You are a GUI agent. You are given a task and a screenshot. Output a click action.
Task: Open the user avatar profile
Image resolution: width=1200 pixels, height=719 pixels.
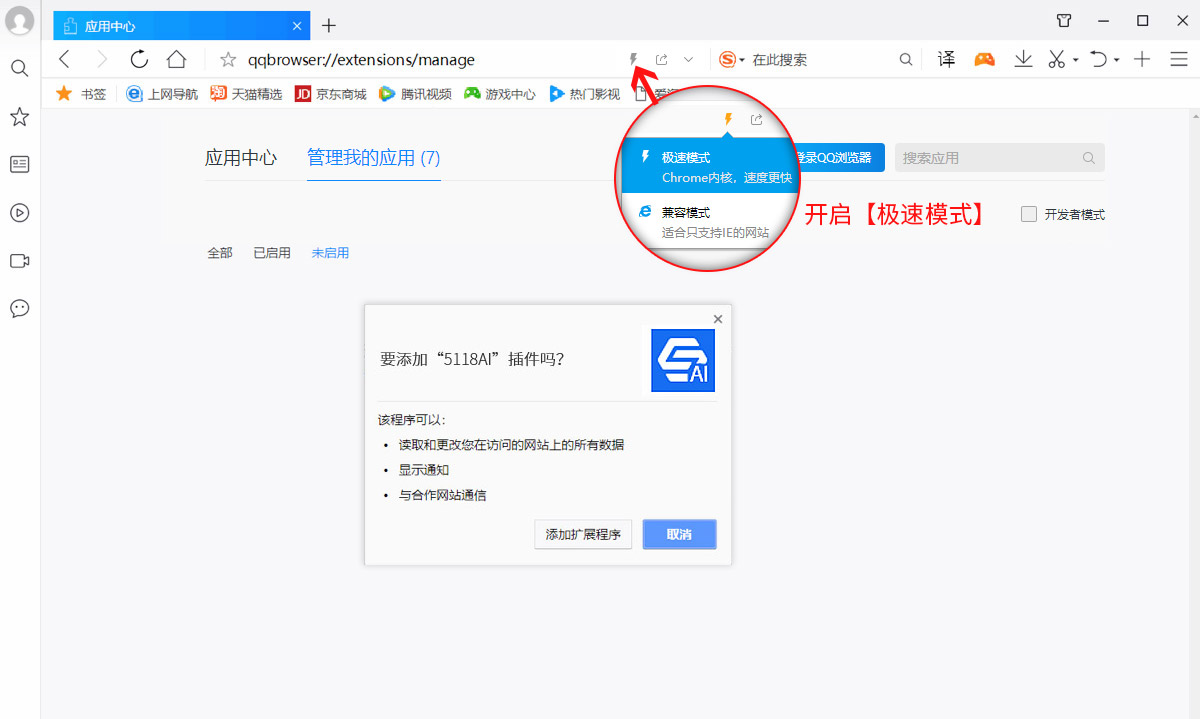(x=20, y=20)
